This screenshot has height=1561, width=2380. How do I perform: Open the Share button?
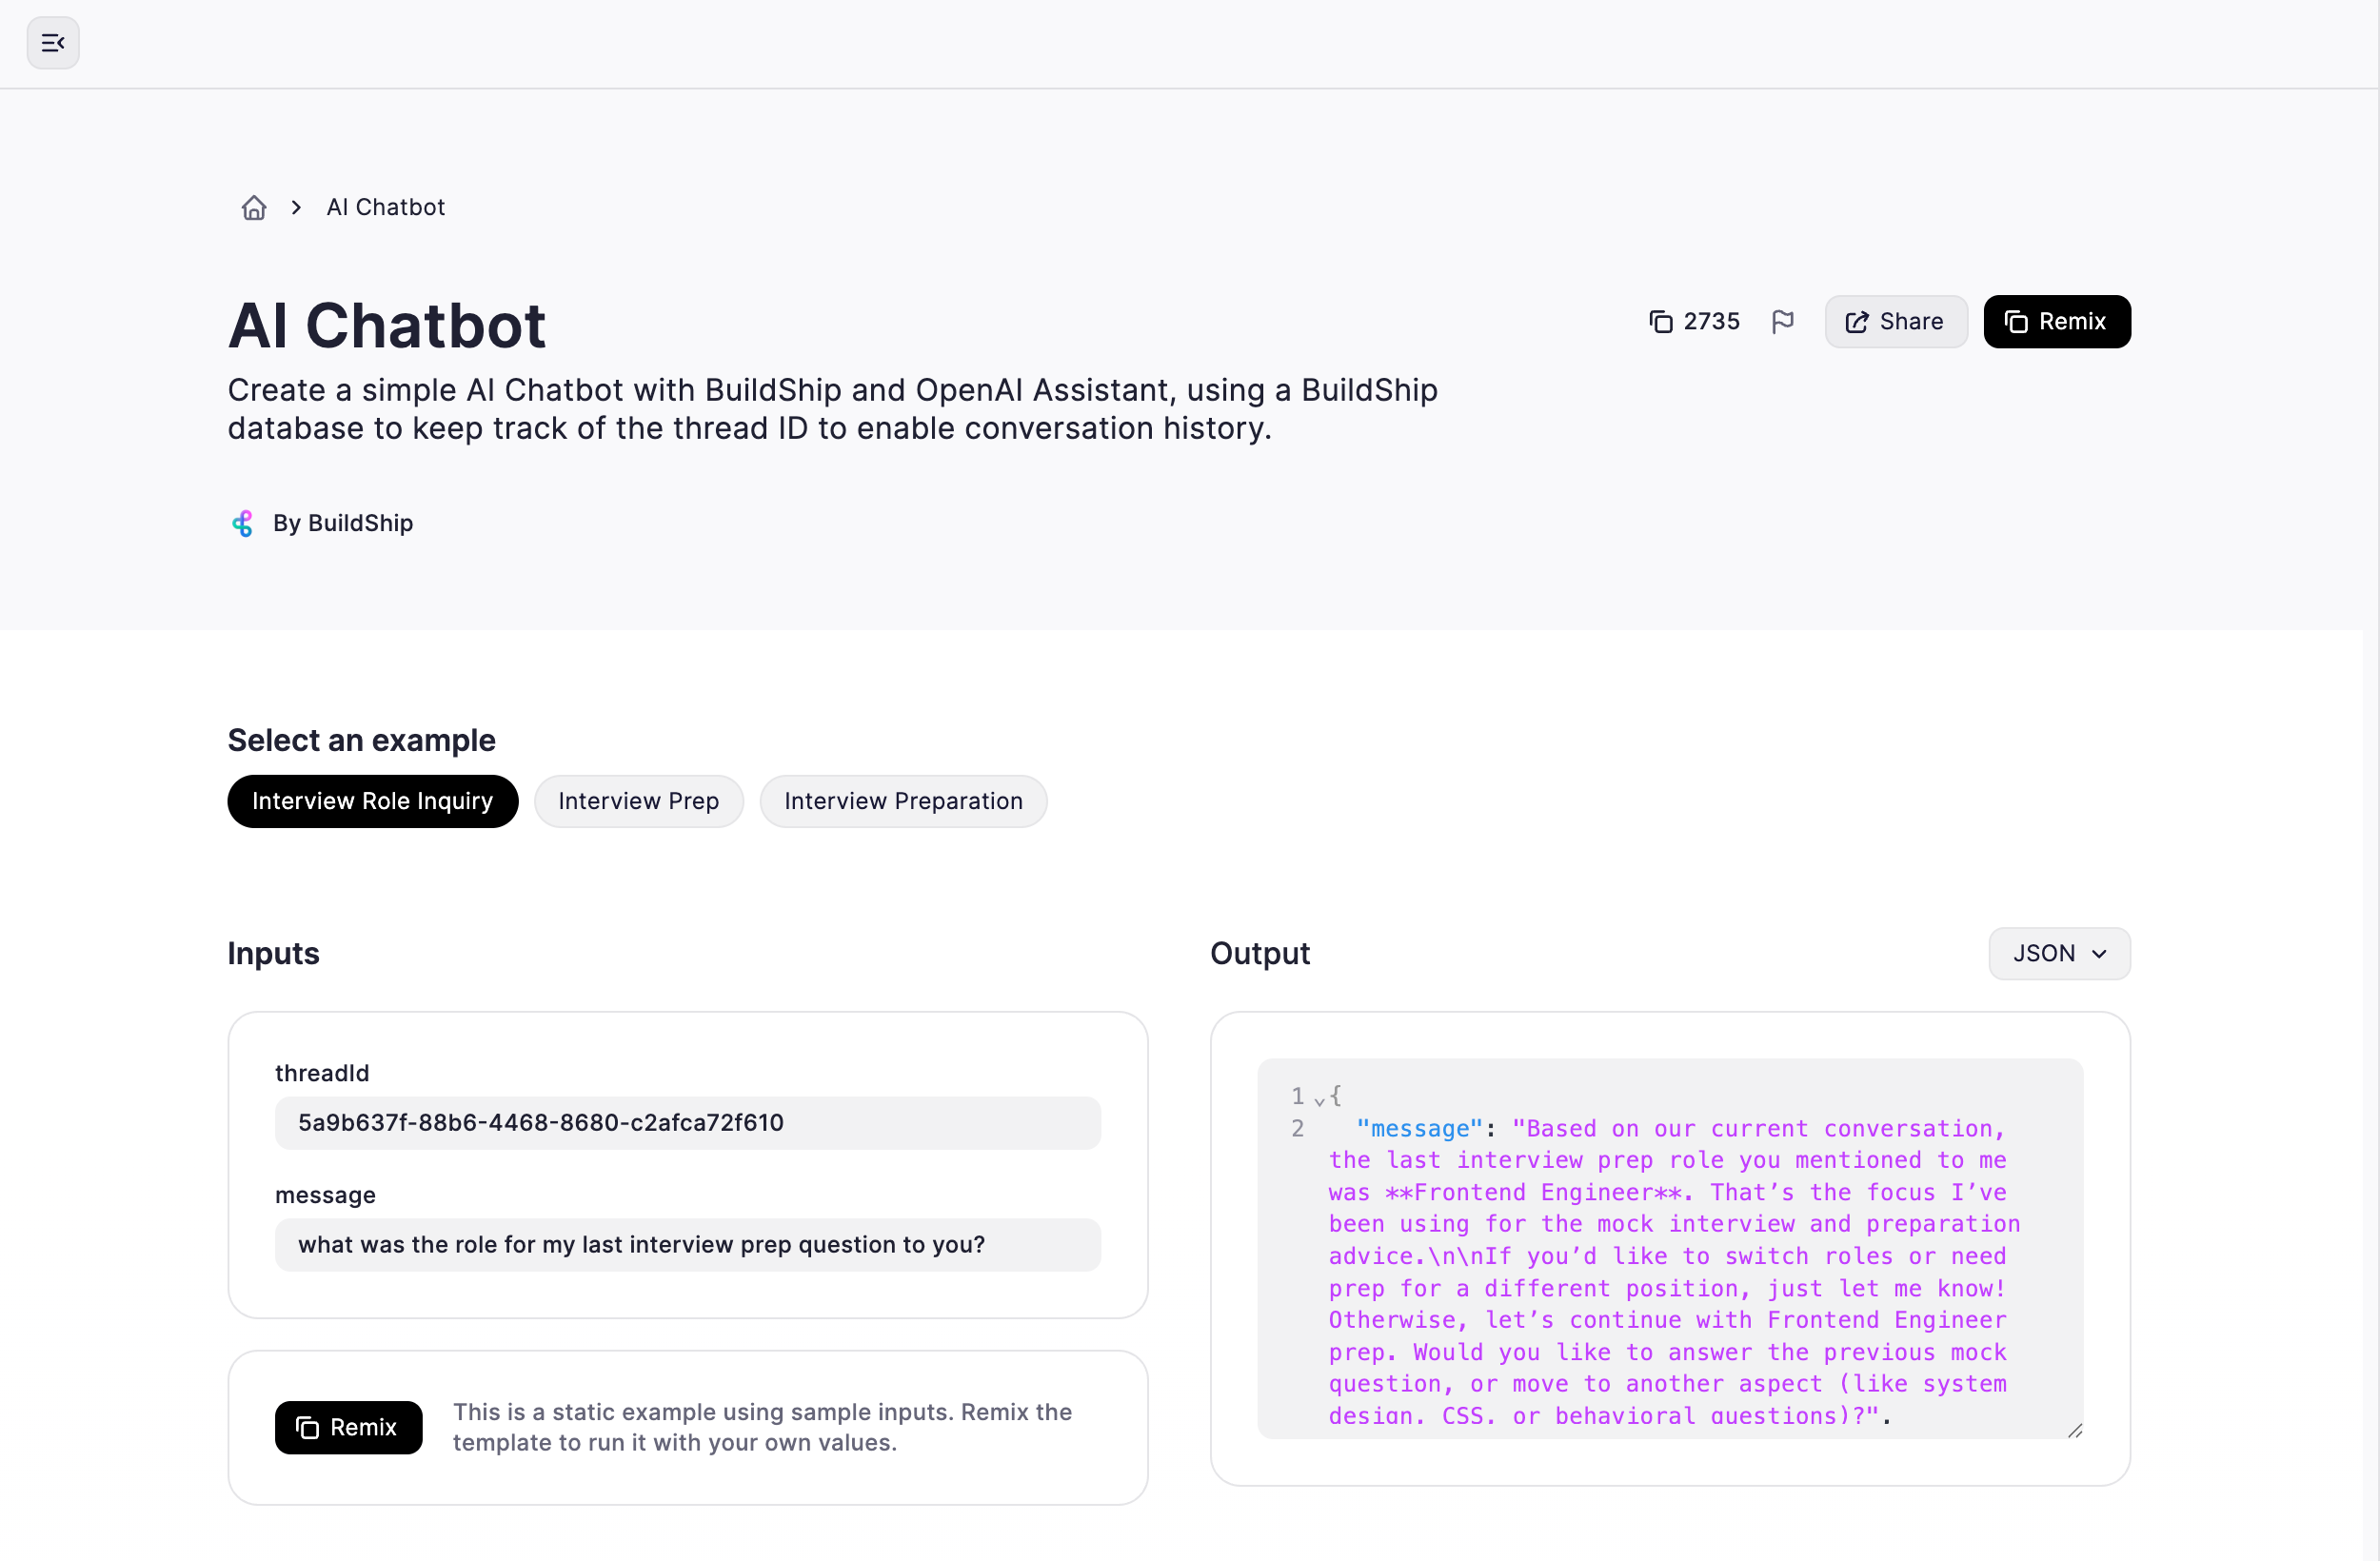click(x=1895, y=322)
